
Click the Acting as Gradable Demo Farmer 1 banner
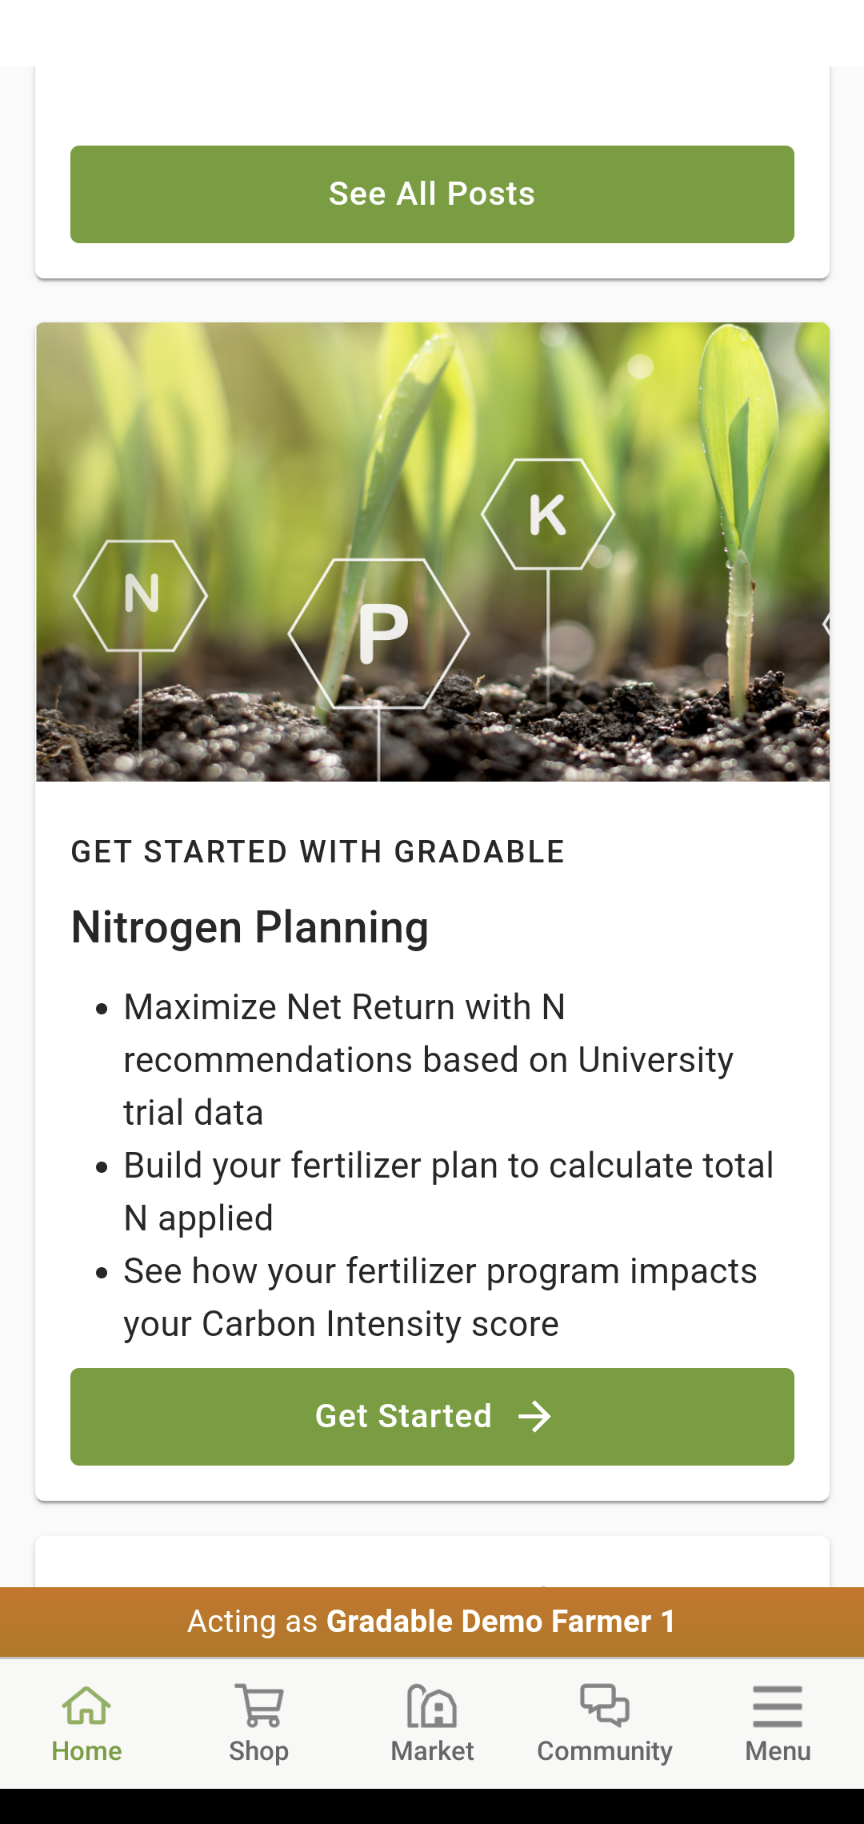pyautogui.click(x=432, y=1621)
